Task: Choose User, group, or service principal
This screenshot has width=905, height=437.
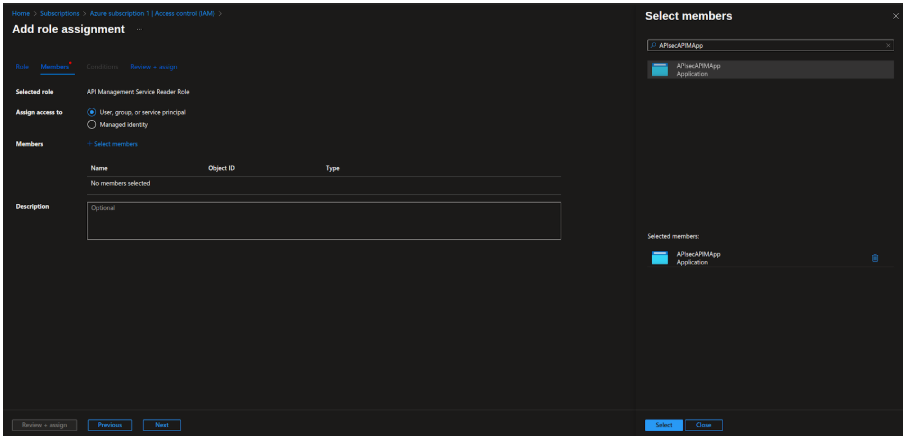Action: (91, 113)
